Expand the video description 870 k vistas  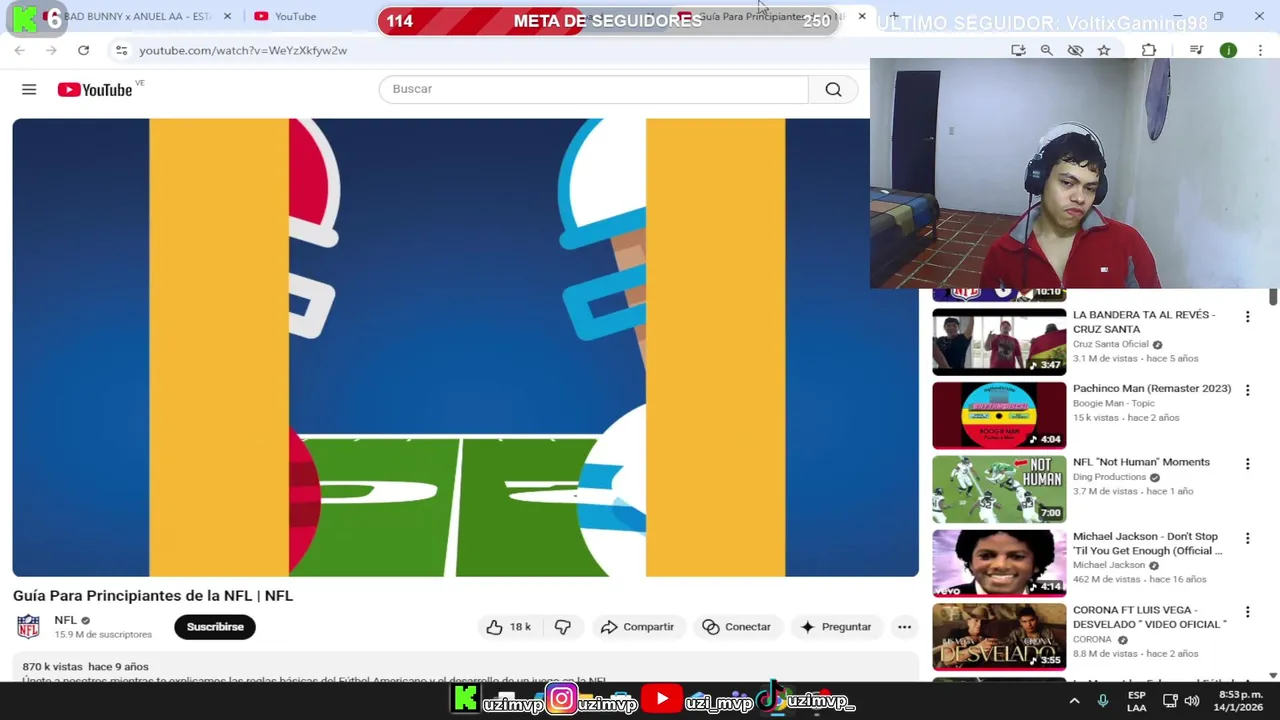pos(465,670)
